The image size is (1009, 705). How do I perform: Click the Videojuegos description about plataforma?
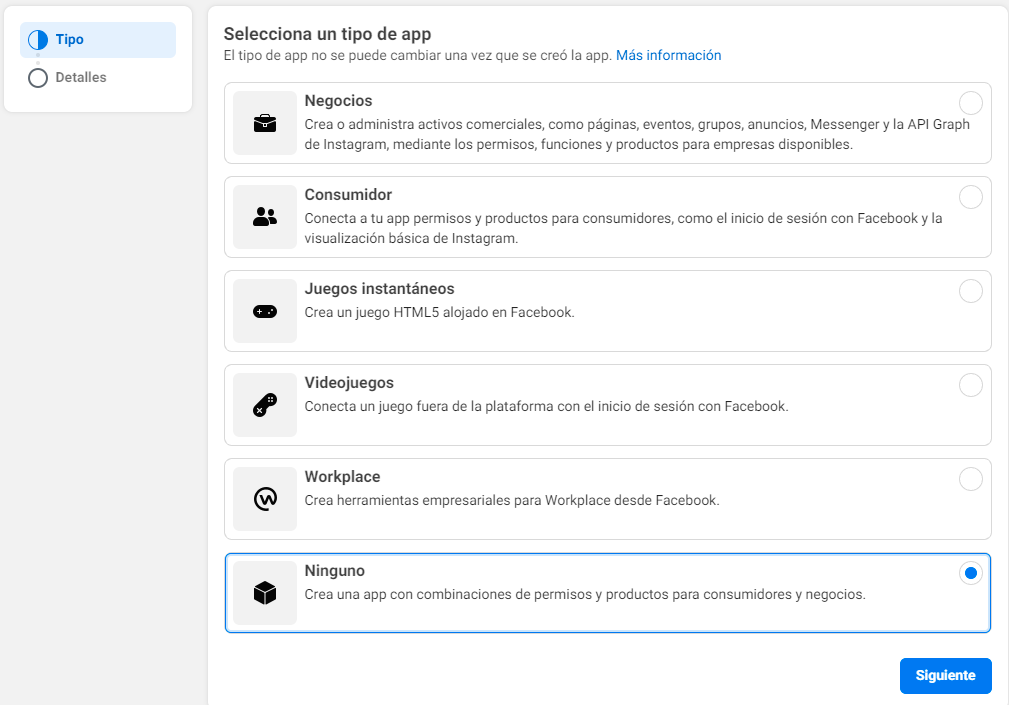[x=546, y=407]
